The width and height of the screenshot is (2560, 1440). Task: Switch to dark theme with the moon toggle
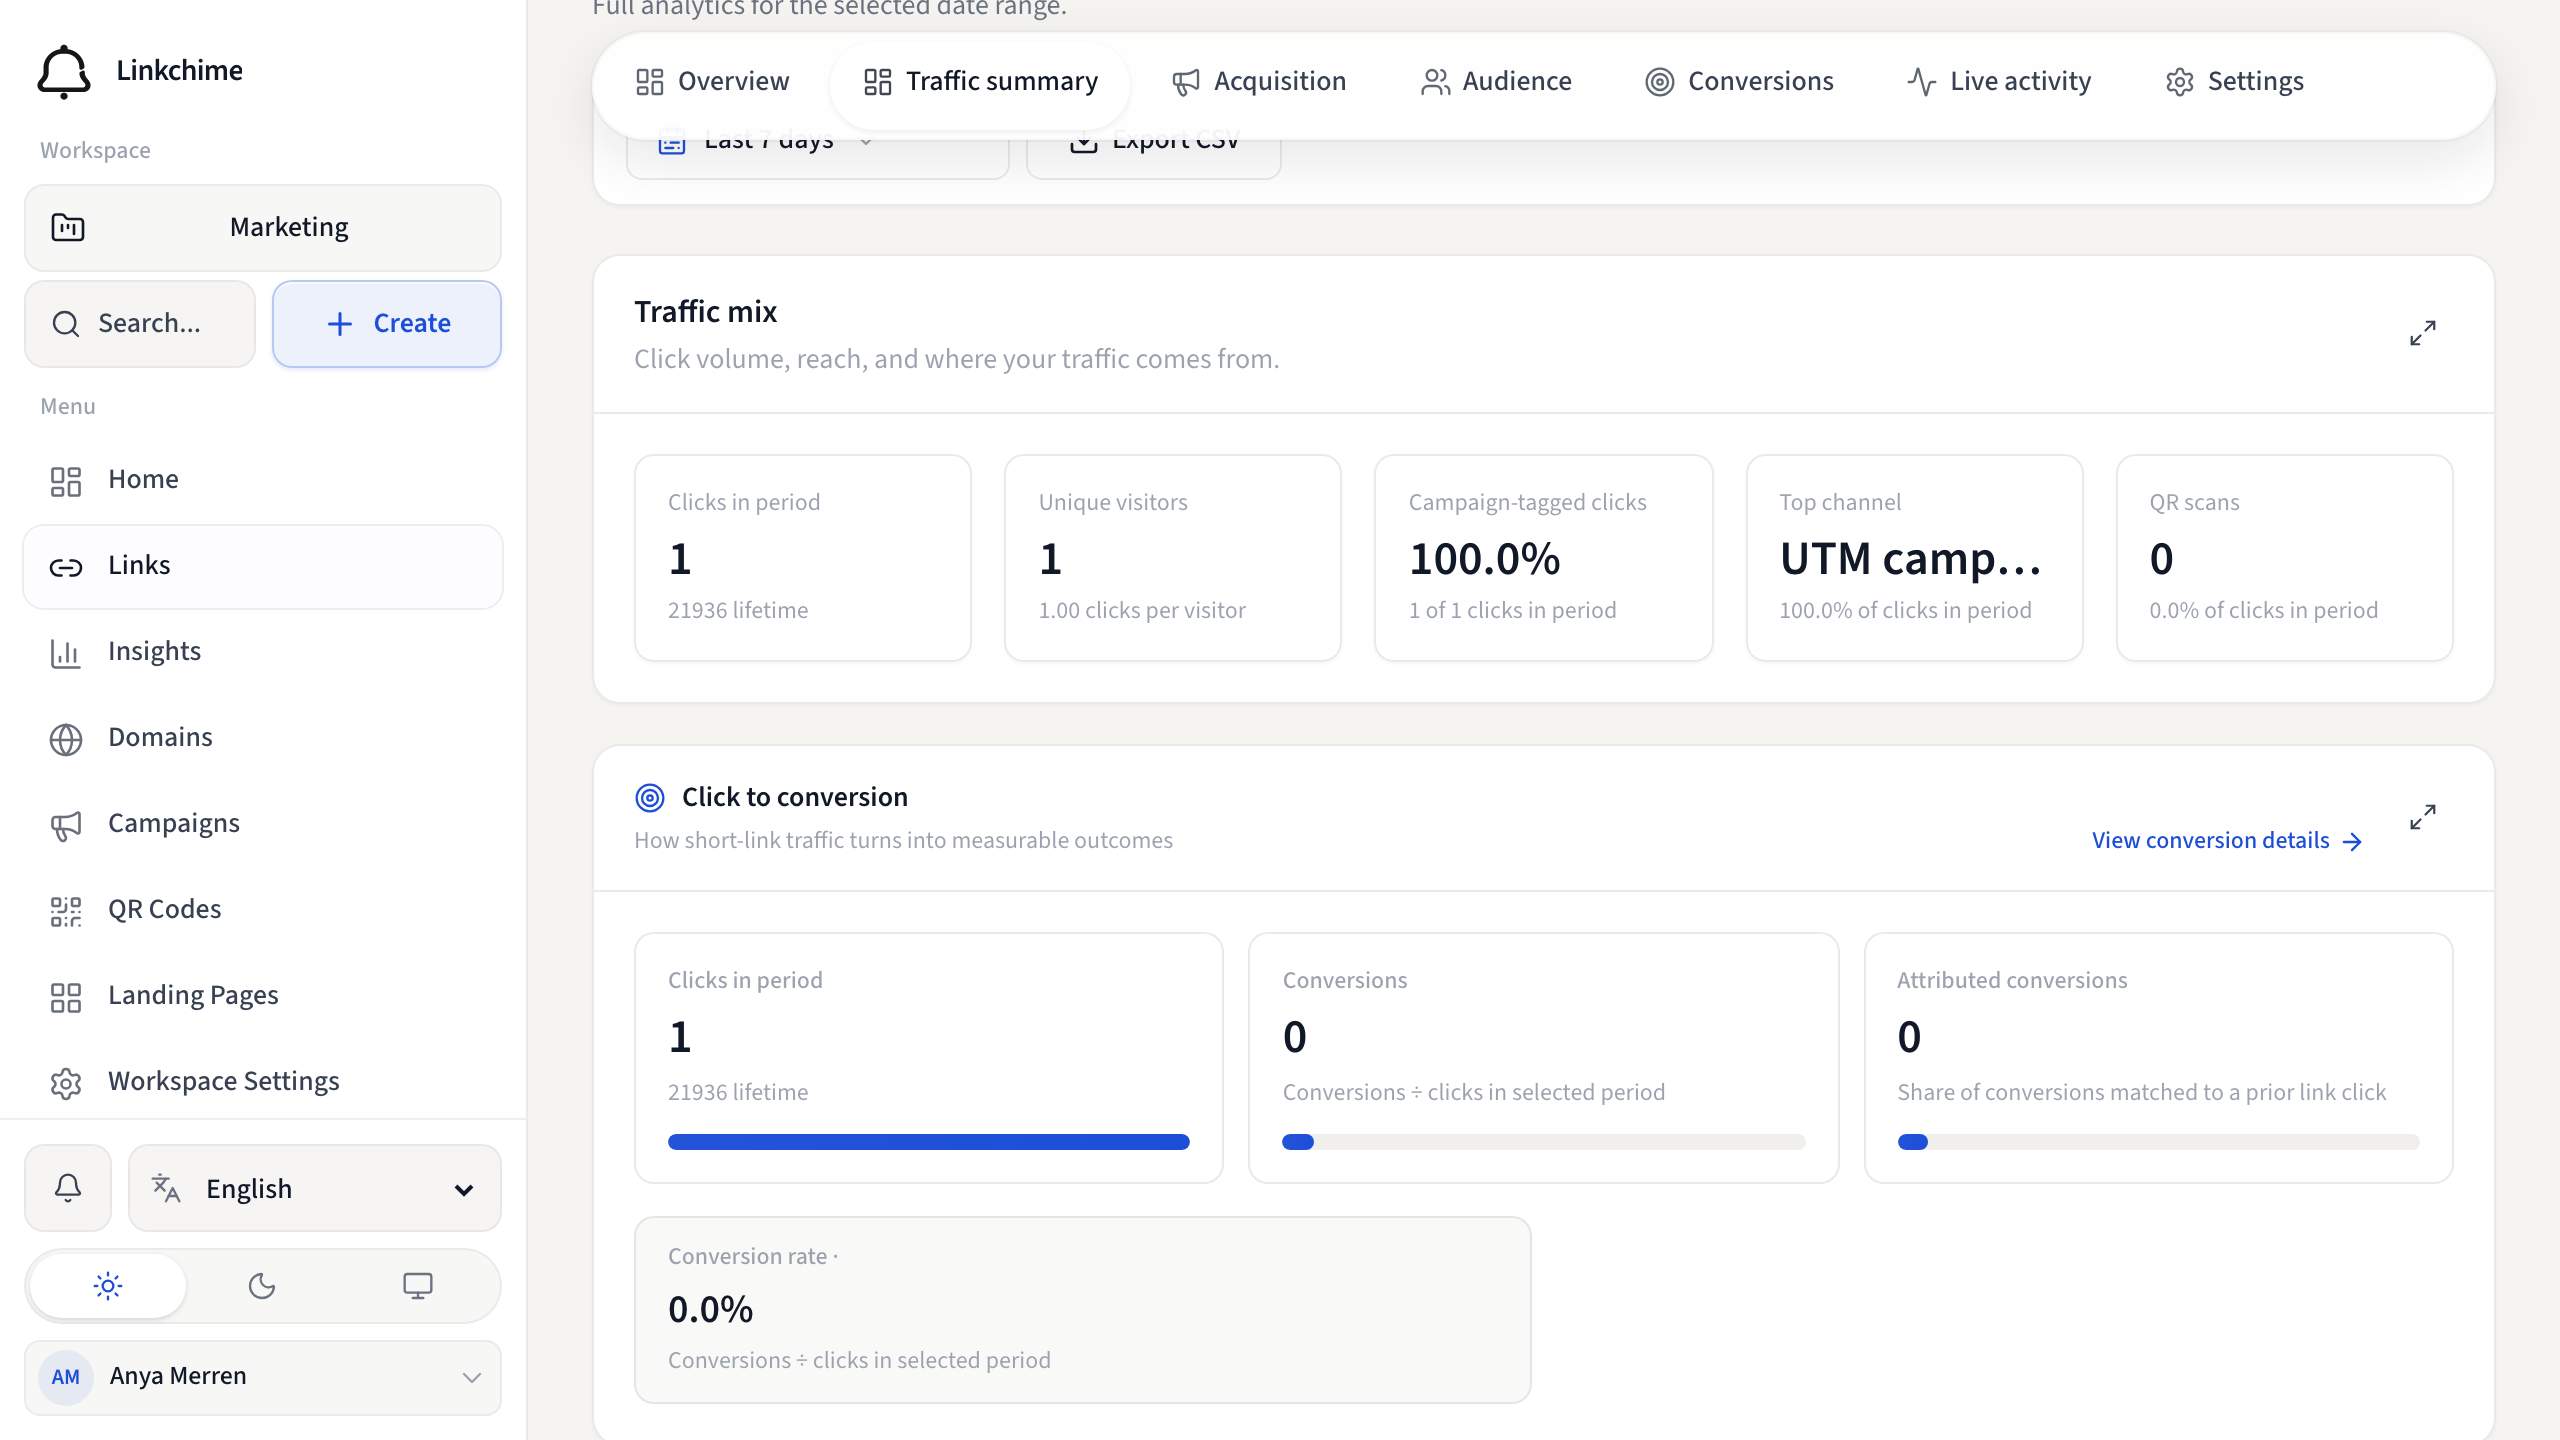tap(262, 1285)
